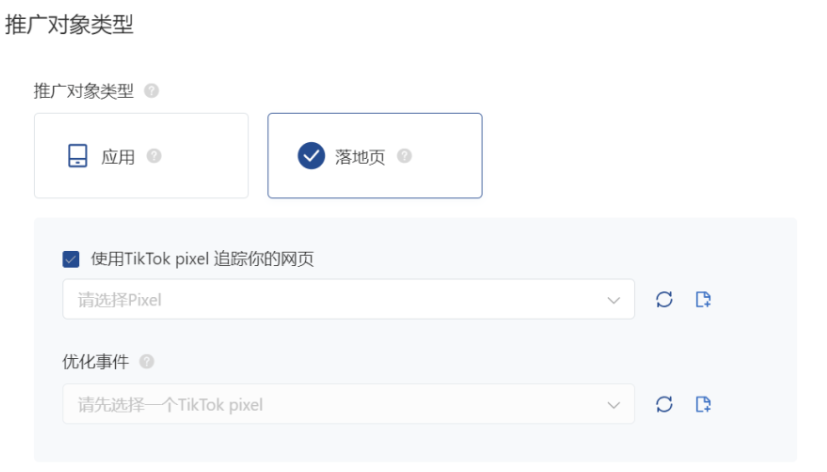The width and height of the screenshot is (827, 472).
Task: Click chevron arrow of 优化事件 dropdown
Action: pyautogui.click(x=613, y=405)
